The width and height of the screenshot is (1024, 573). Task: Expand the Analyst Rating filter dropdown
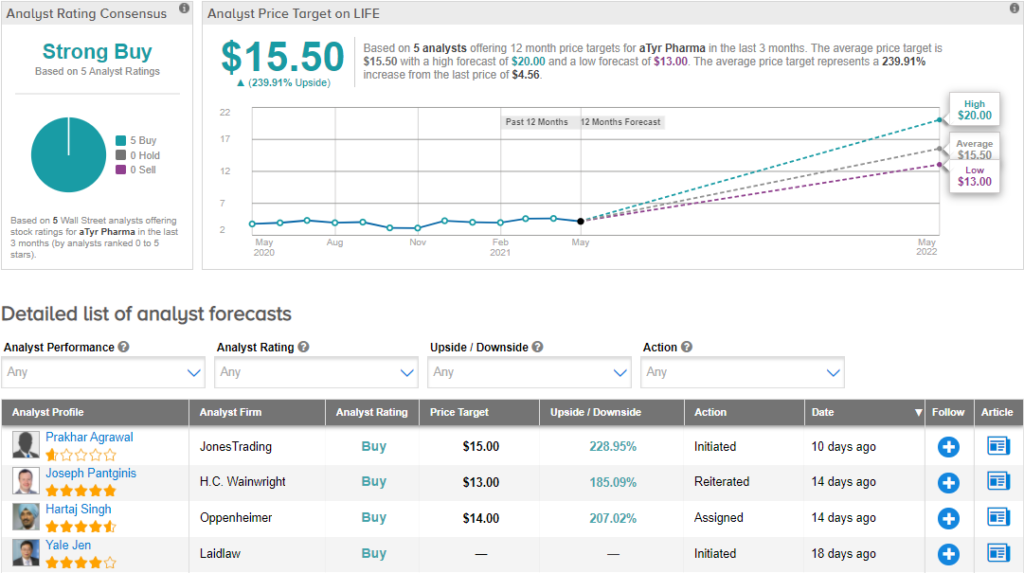pos(316,372)
